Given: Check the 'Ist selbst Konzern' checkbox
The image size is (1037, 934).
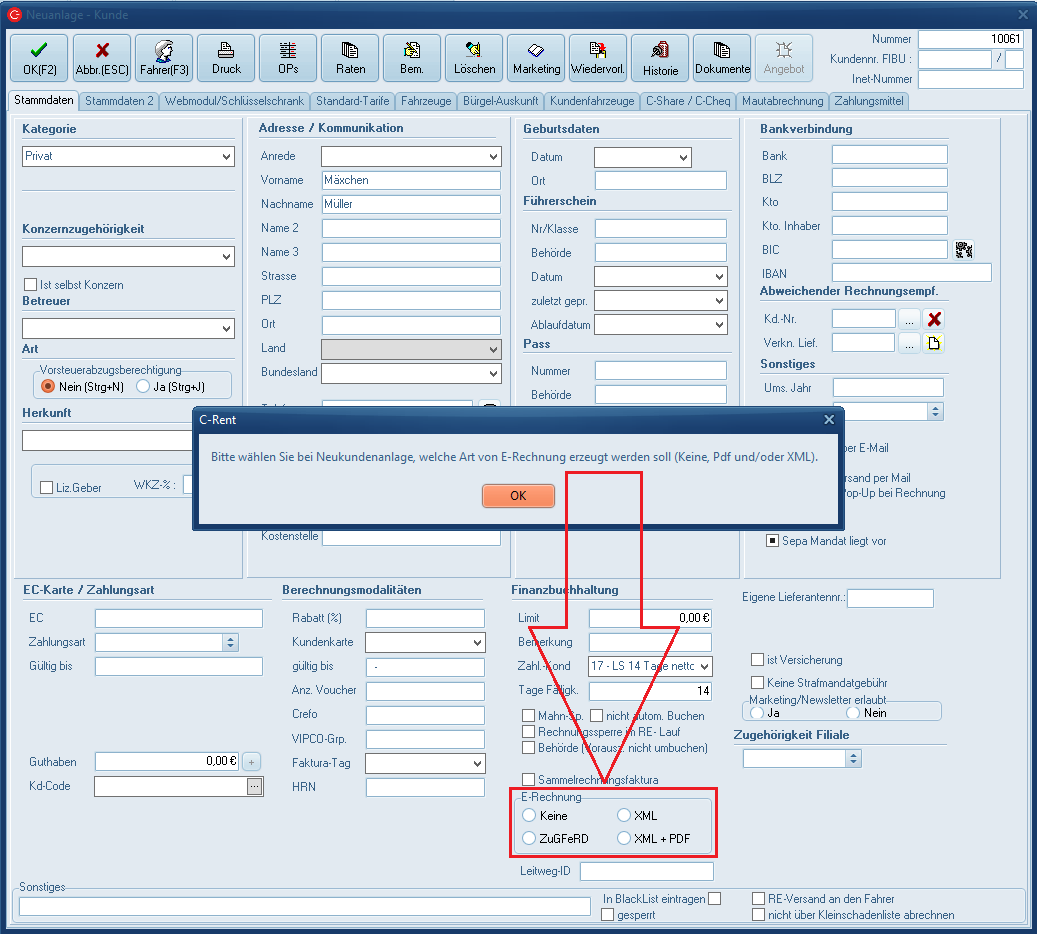Looking at the screenshot, I should [x=31, y=285].
